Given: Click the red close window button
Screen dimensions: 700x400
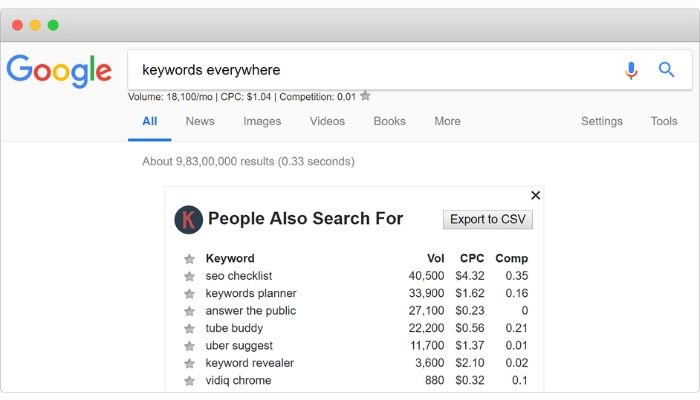Looking at the screenshot, I should point(17,25).
